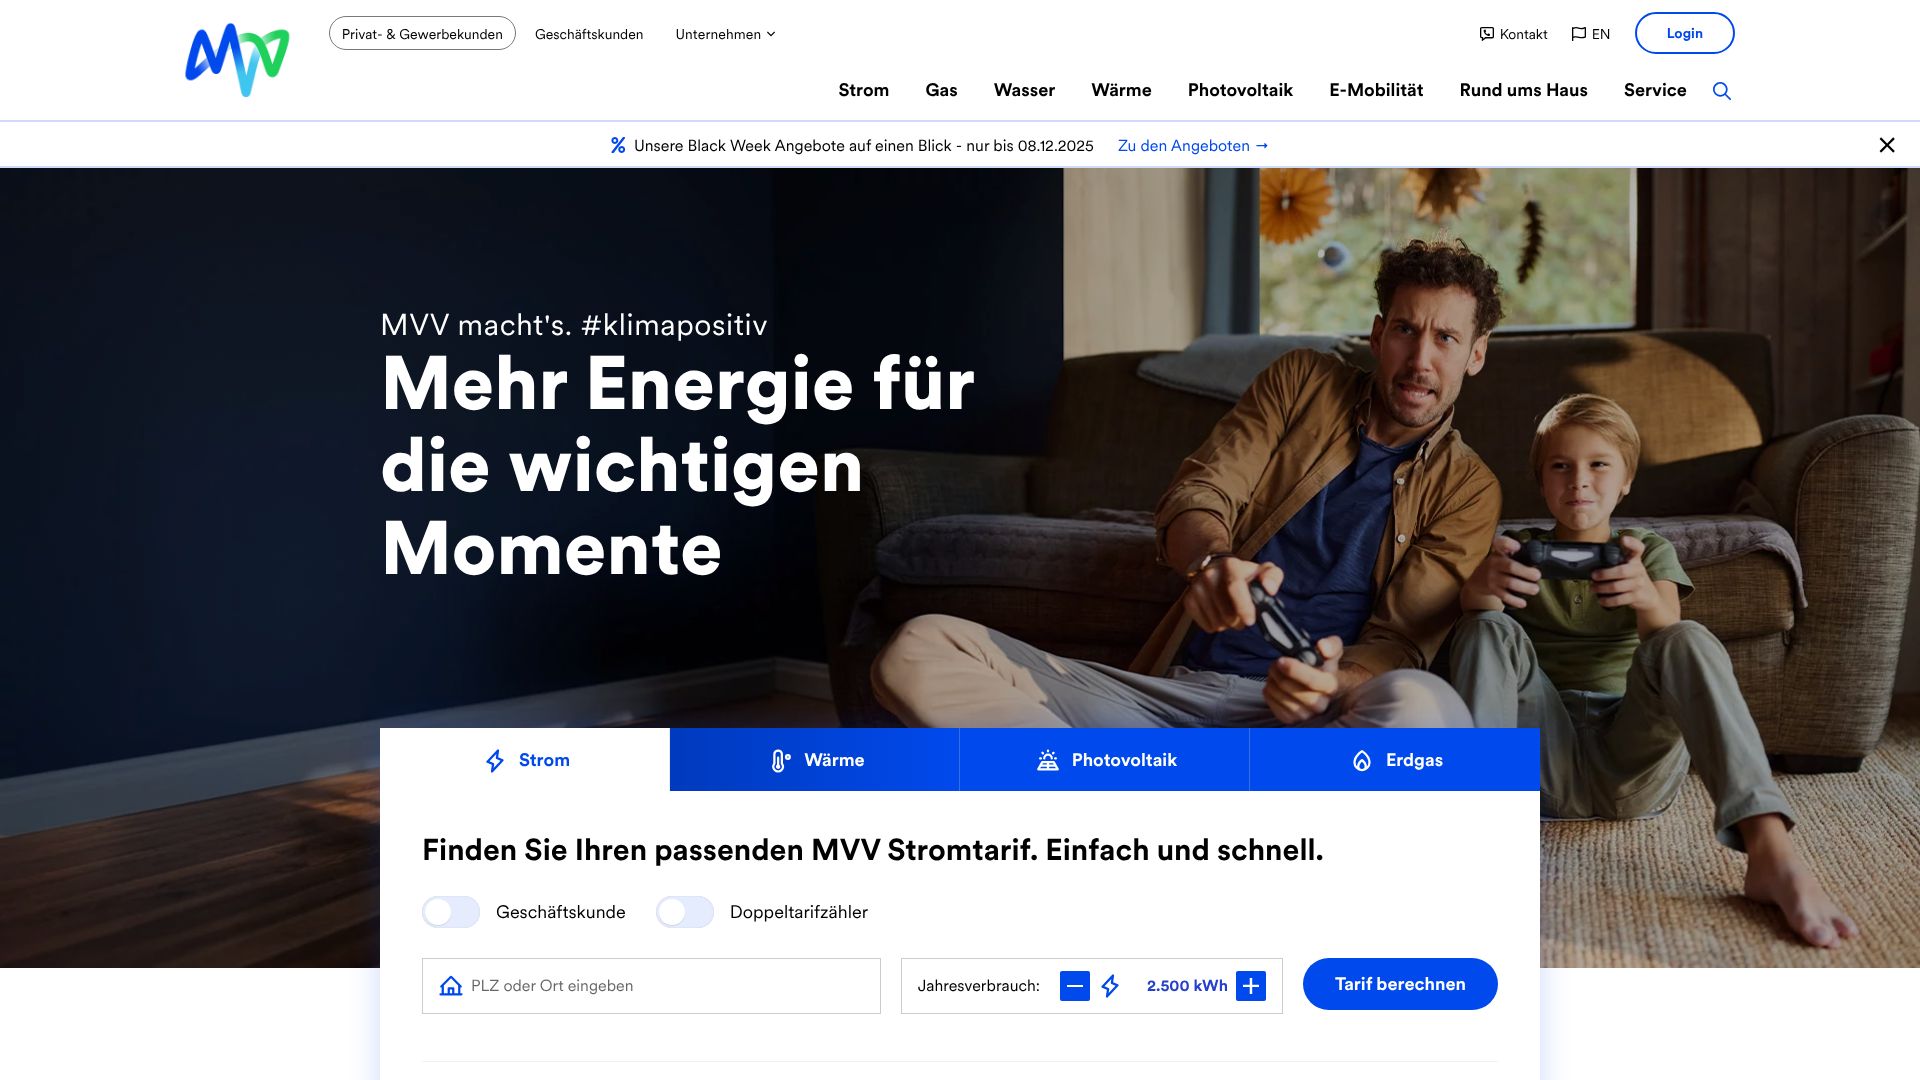Switch to the Photovoltaik tariff tab
Screen dimensions: 1920x1080
click(1104, 760)
